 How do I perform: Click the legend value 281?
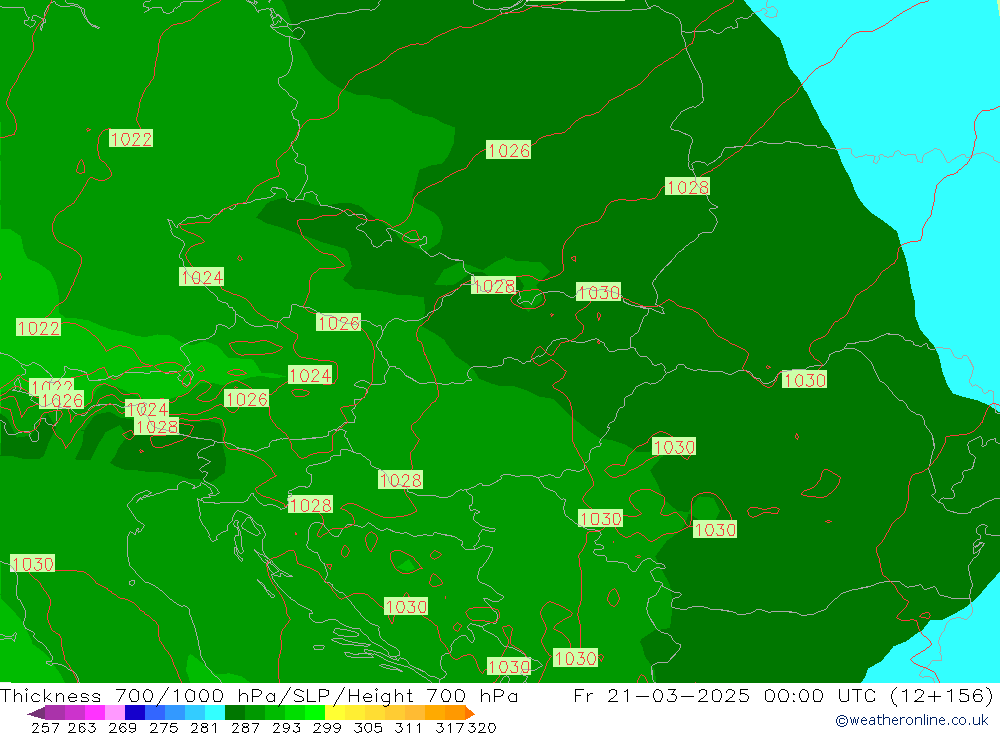tap(204, 727)
